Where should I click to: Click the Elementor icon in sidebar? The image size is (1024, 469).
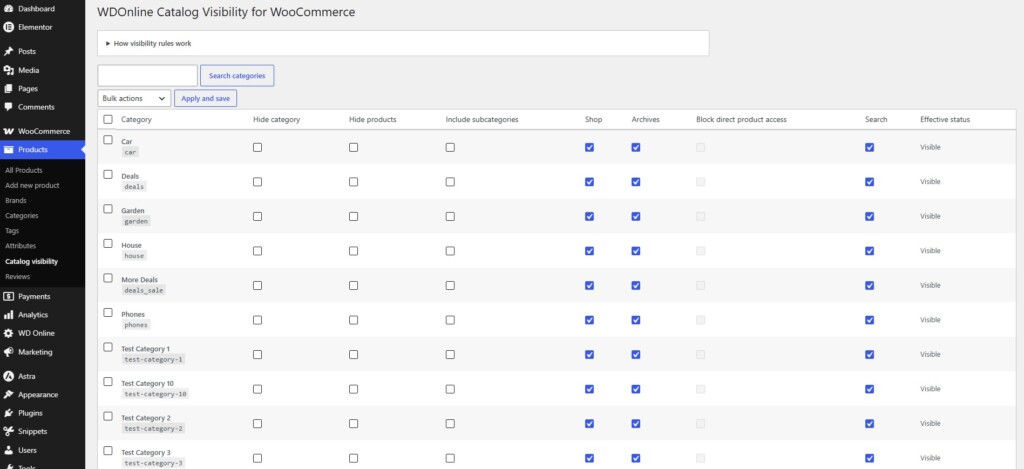coord(8,27)
